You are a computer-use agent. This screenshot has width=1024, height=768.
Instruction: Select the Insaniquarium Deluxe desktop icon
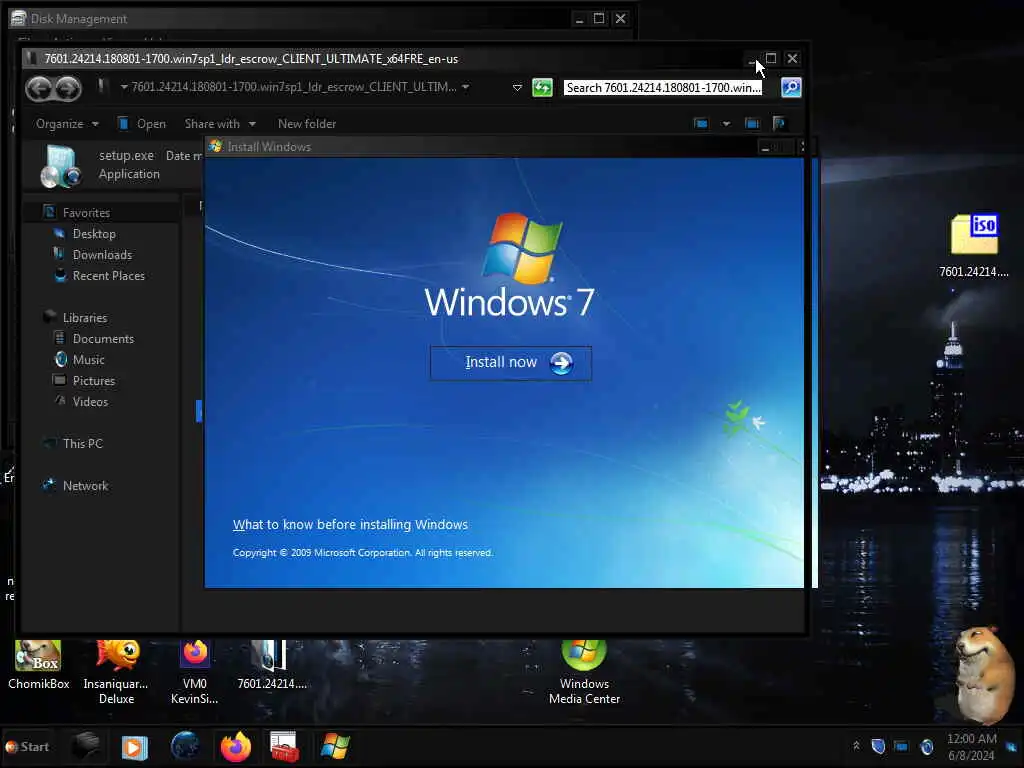pyautogui.click(x=116, y=673)
